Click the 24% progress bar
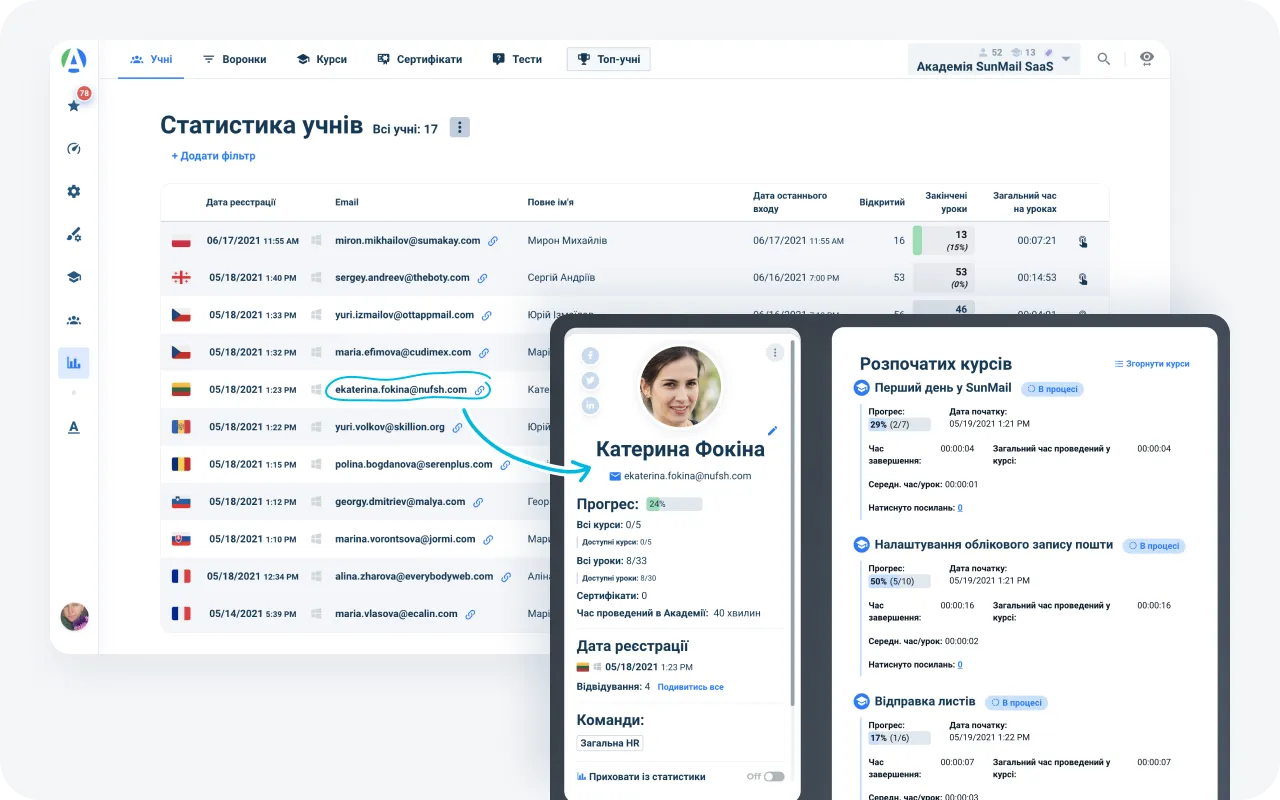Viewport: 1280px width, 800px height. tap(673, 504)
